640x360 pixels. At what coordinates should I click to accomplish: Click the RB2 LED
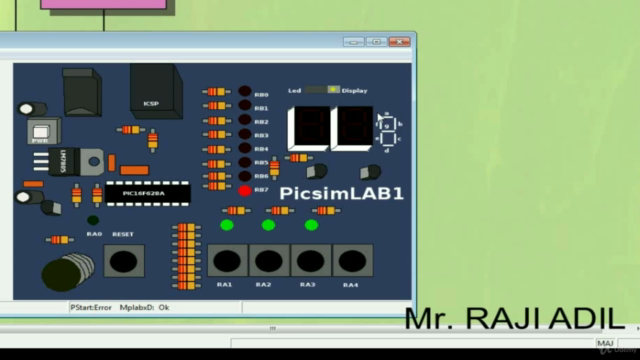coord(244,119)
